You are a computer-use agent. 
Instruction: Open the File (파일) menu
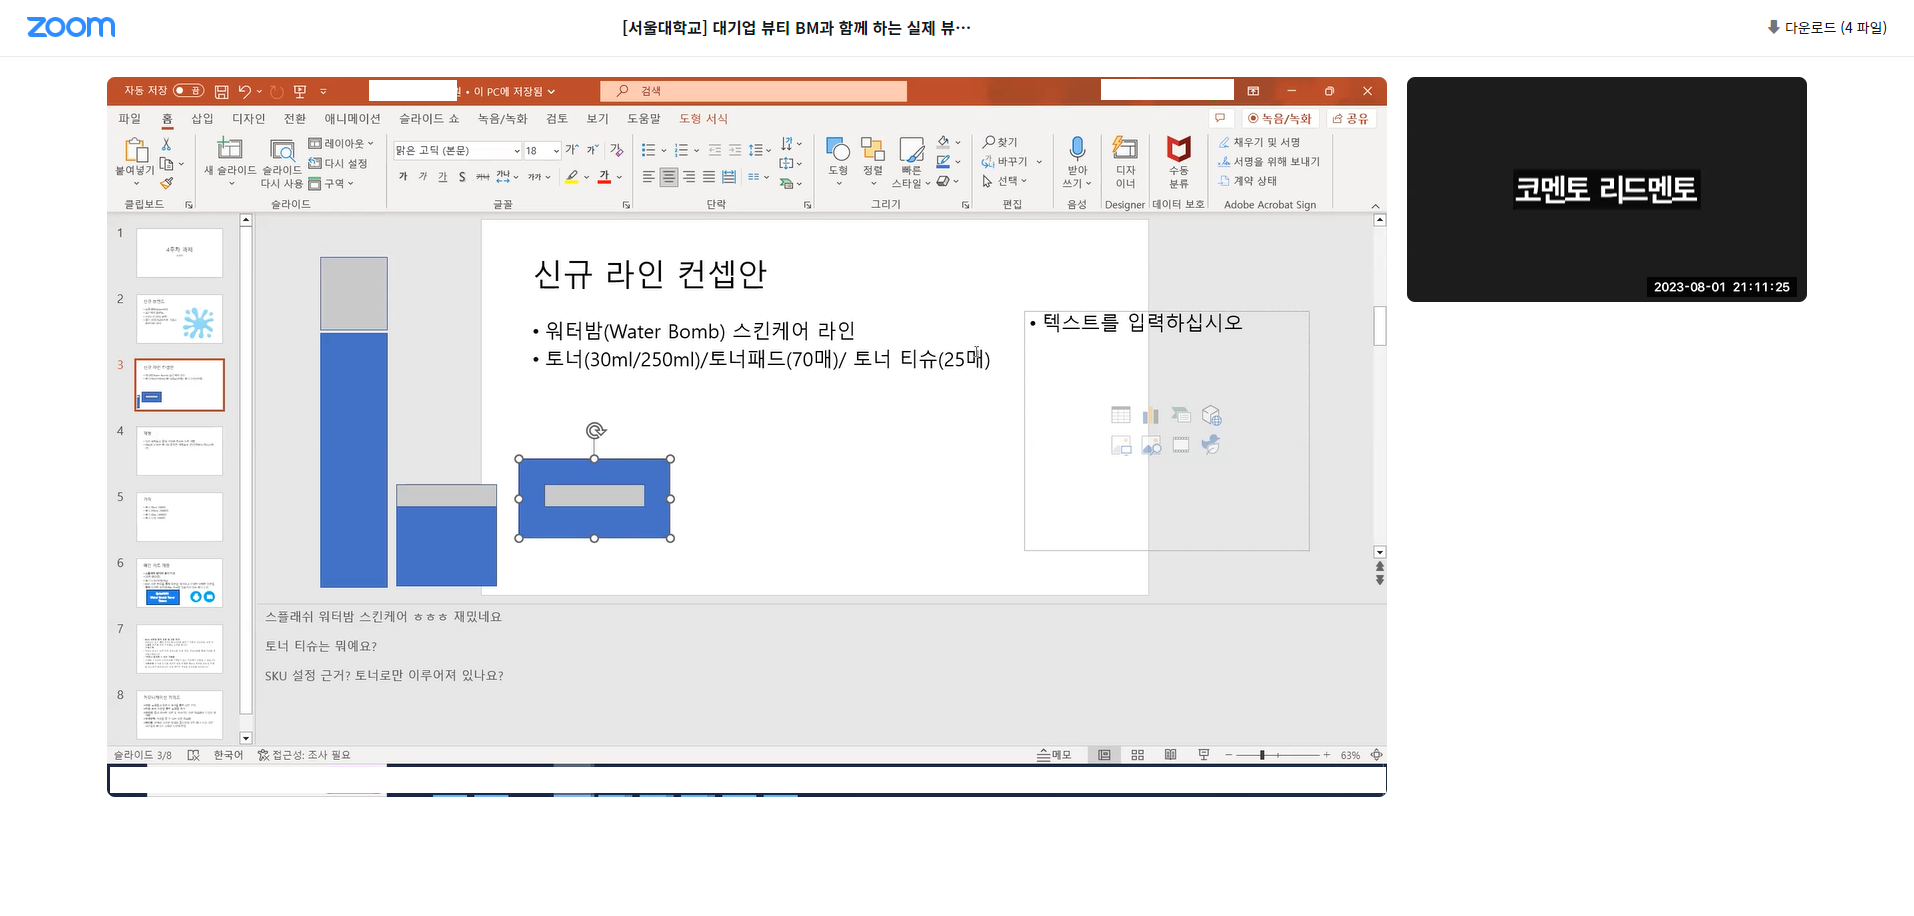(130, 118)
